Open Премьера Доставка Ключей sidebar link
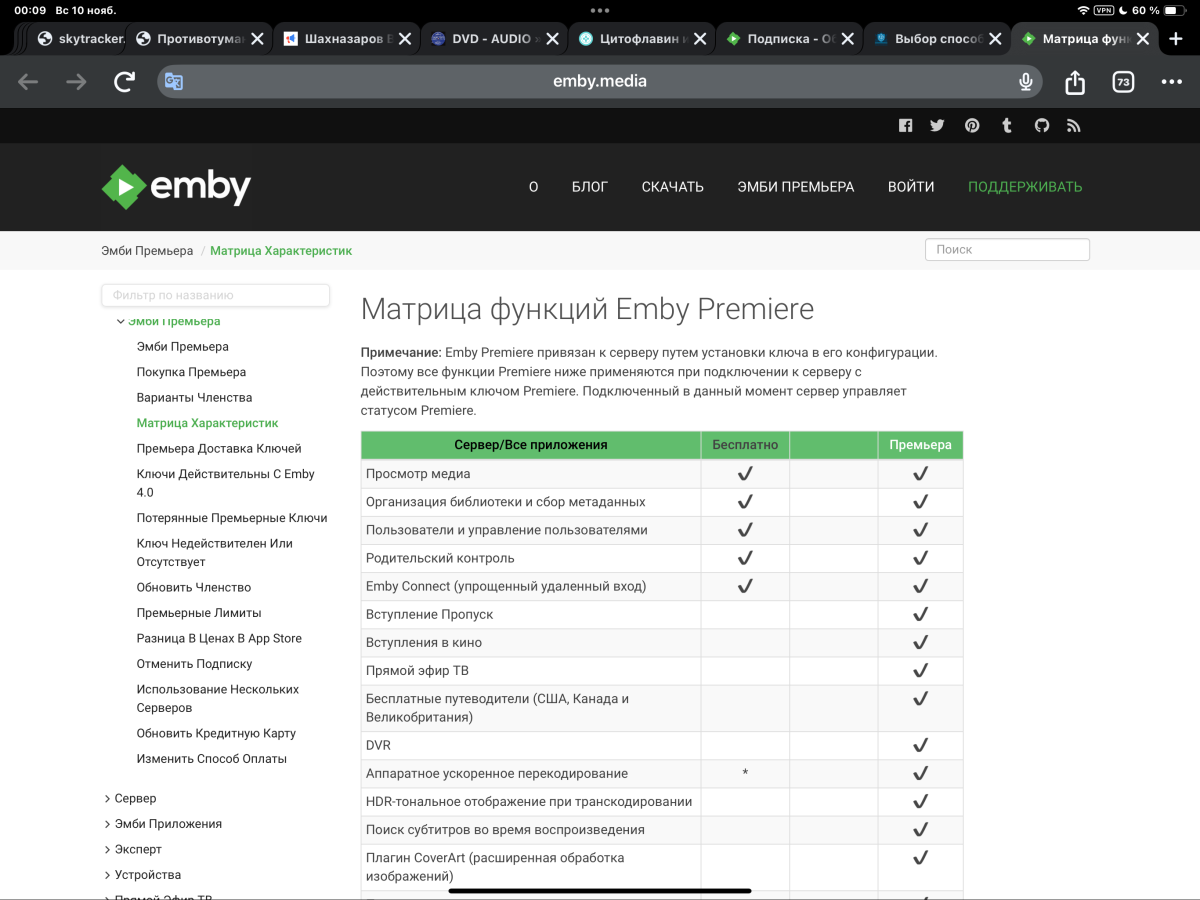The image size is (1200, 900). (219, 448)
